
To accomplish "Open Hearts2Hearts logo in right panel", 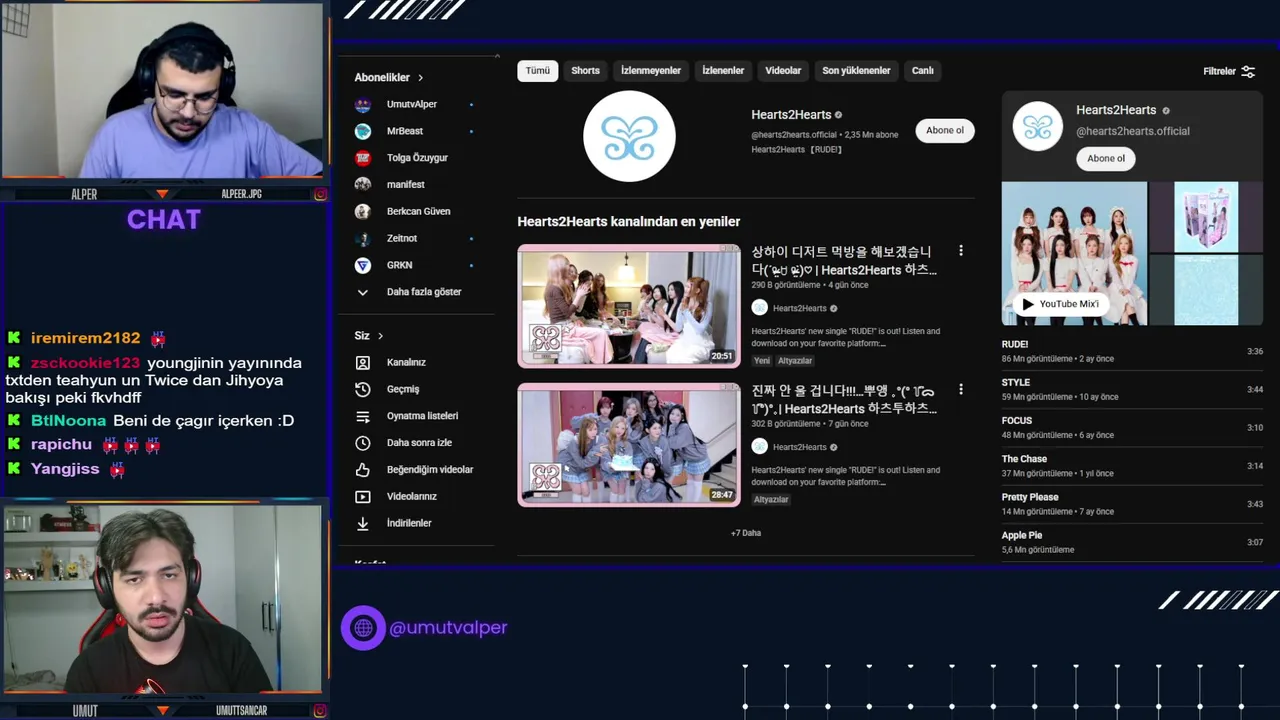I will (x=1037, y=127).
